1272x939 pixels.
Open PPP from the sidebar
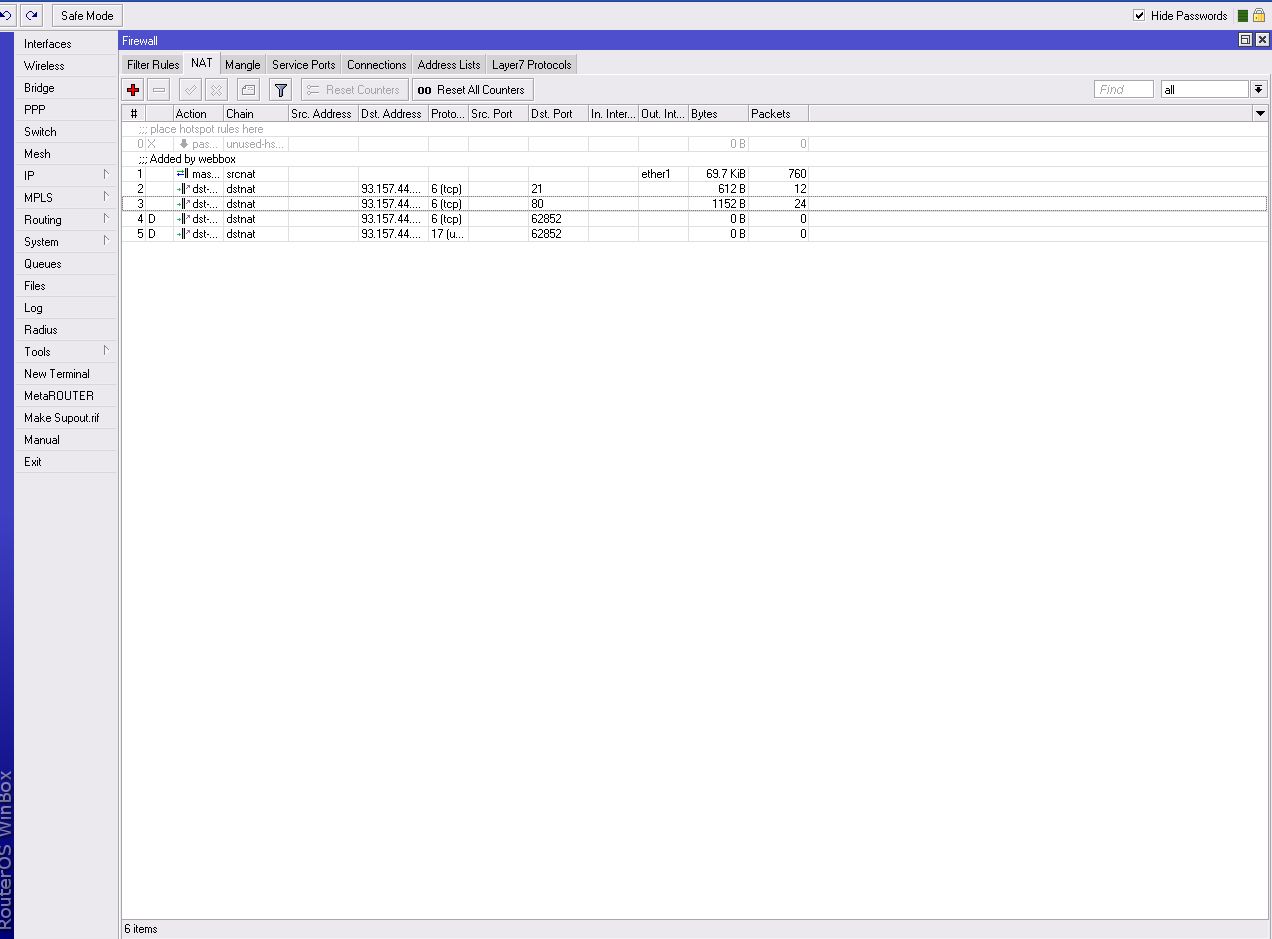[x=66, y=109]
